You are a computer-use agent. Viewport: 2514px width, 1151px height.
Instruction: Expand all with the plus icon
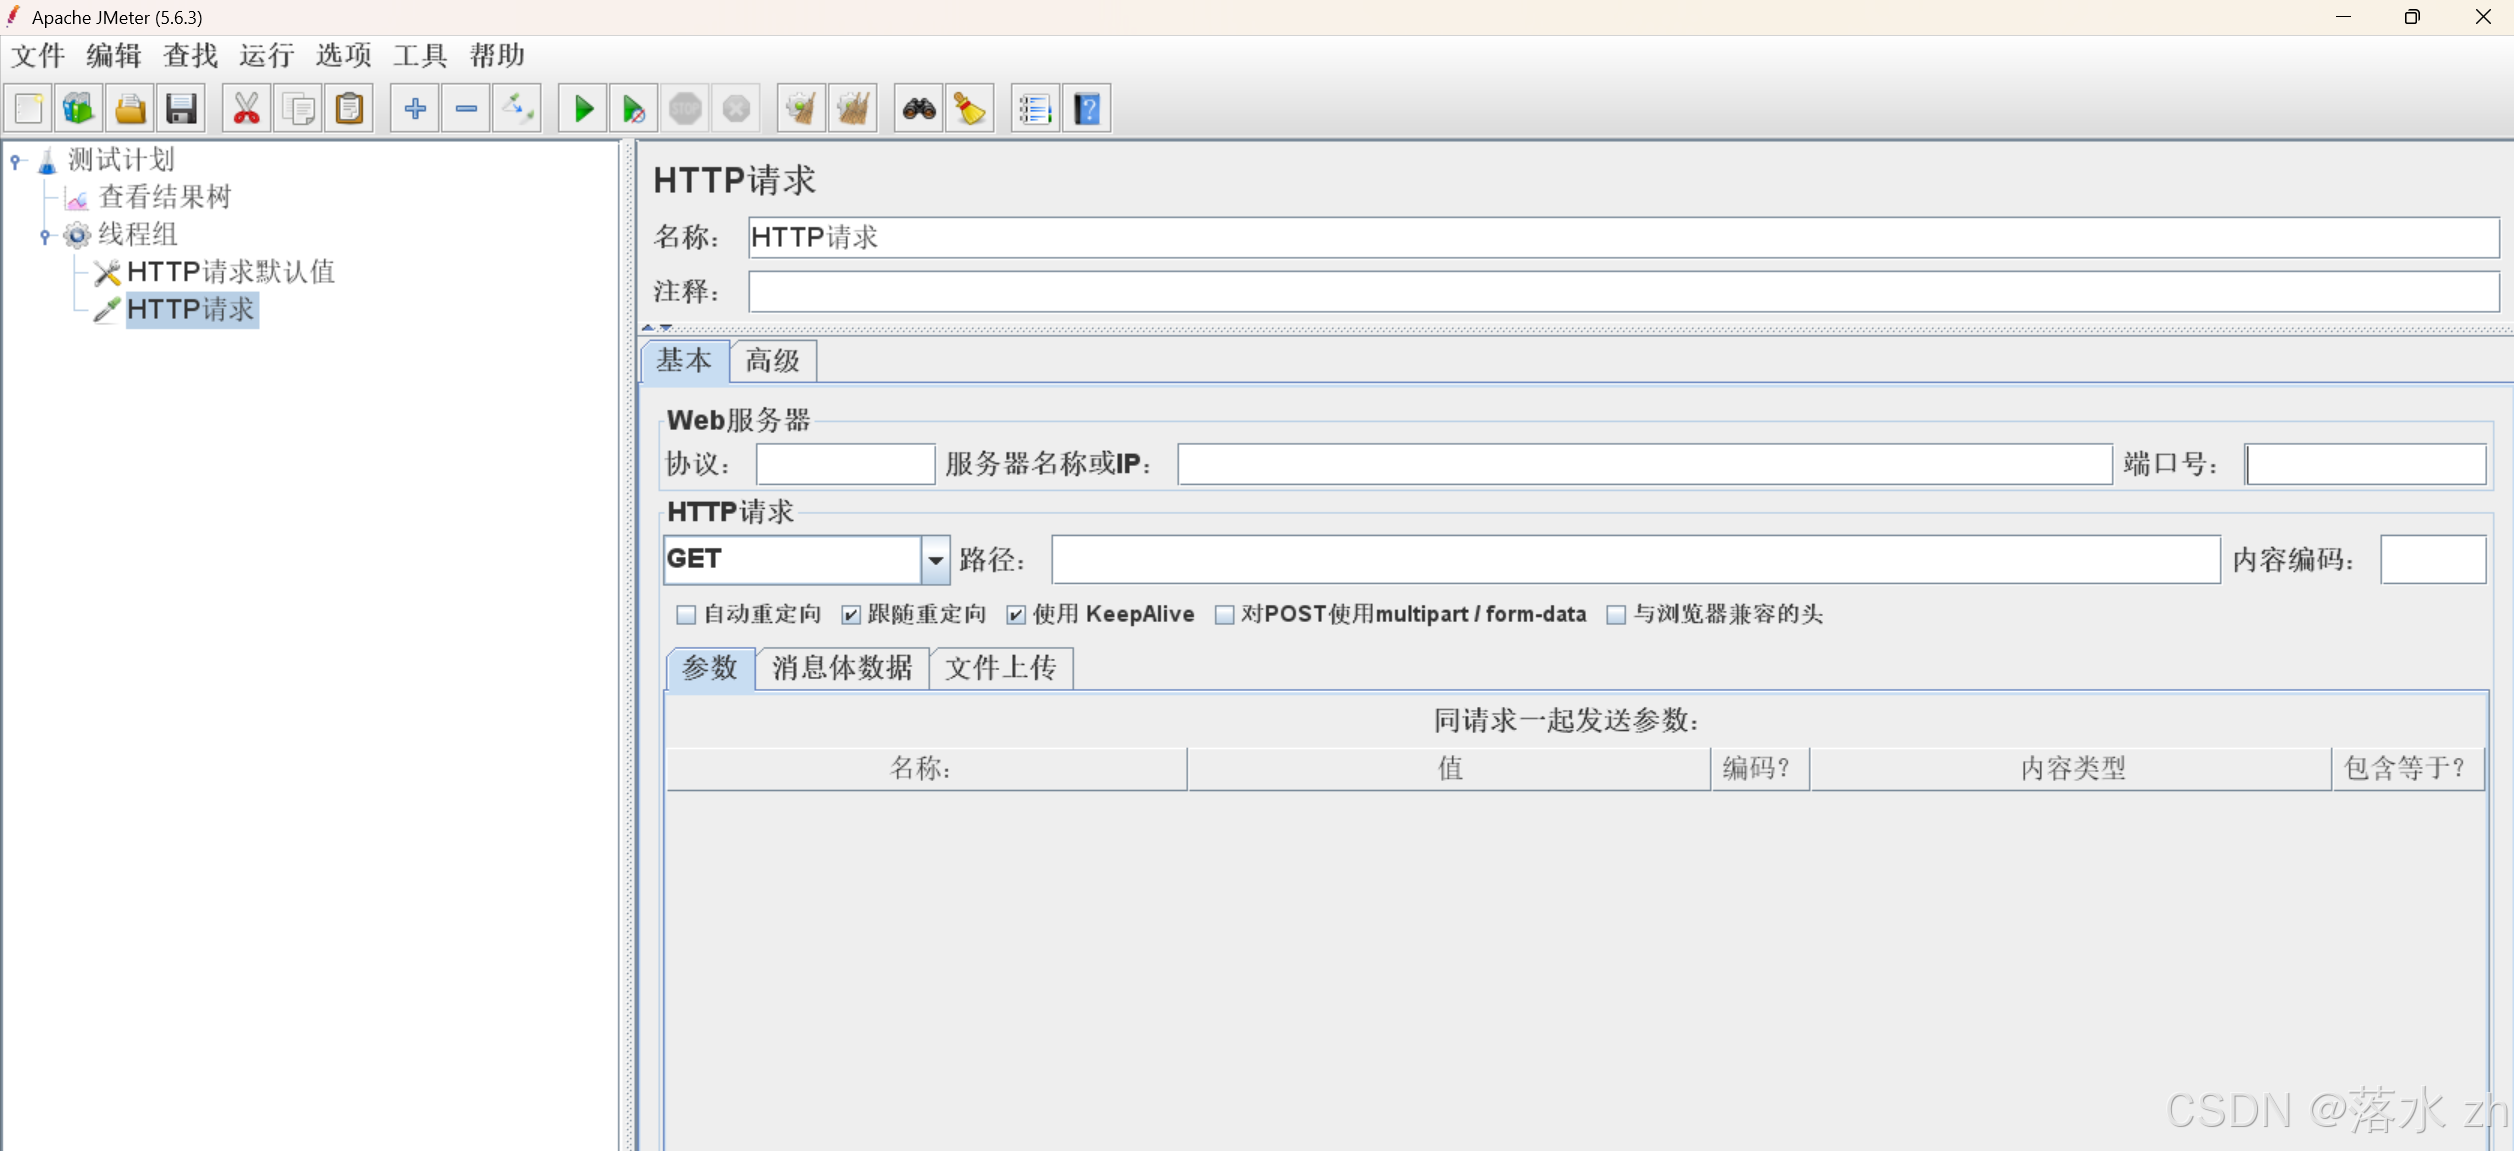point(415,108)
